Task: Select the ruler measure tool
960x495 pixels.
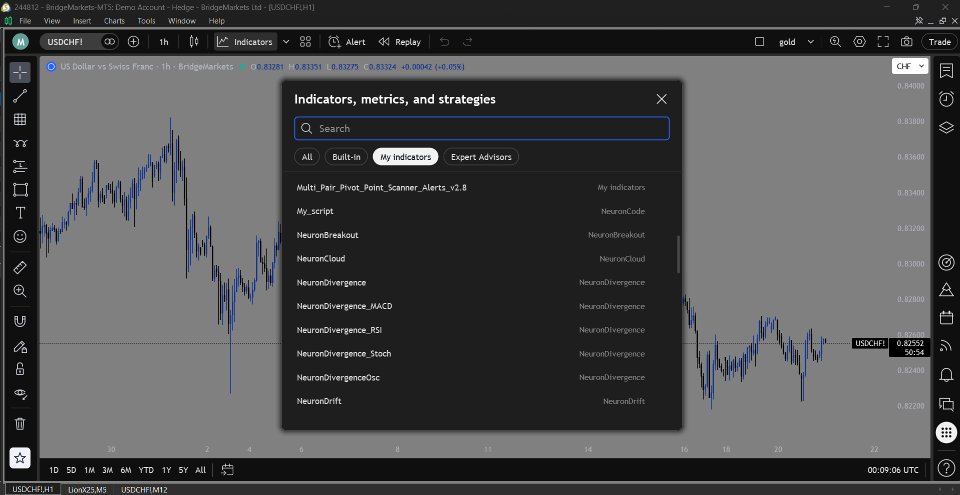Action: pos(20,268)
